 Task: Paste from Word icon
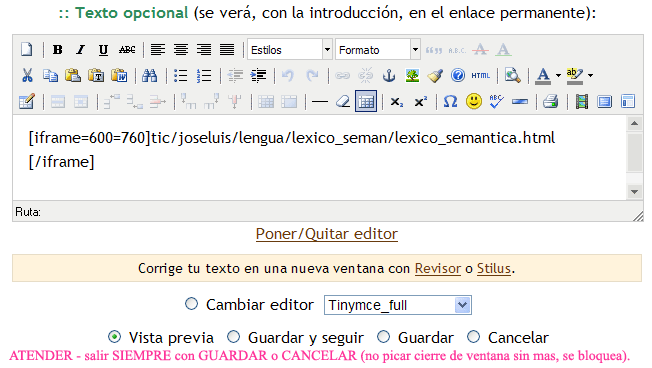tap(119, 76)
